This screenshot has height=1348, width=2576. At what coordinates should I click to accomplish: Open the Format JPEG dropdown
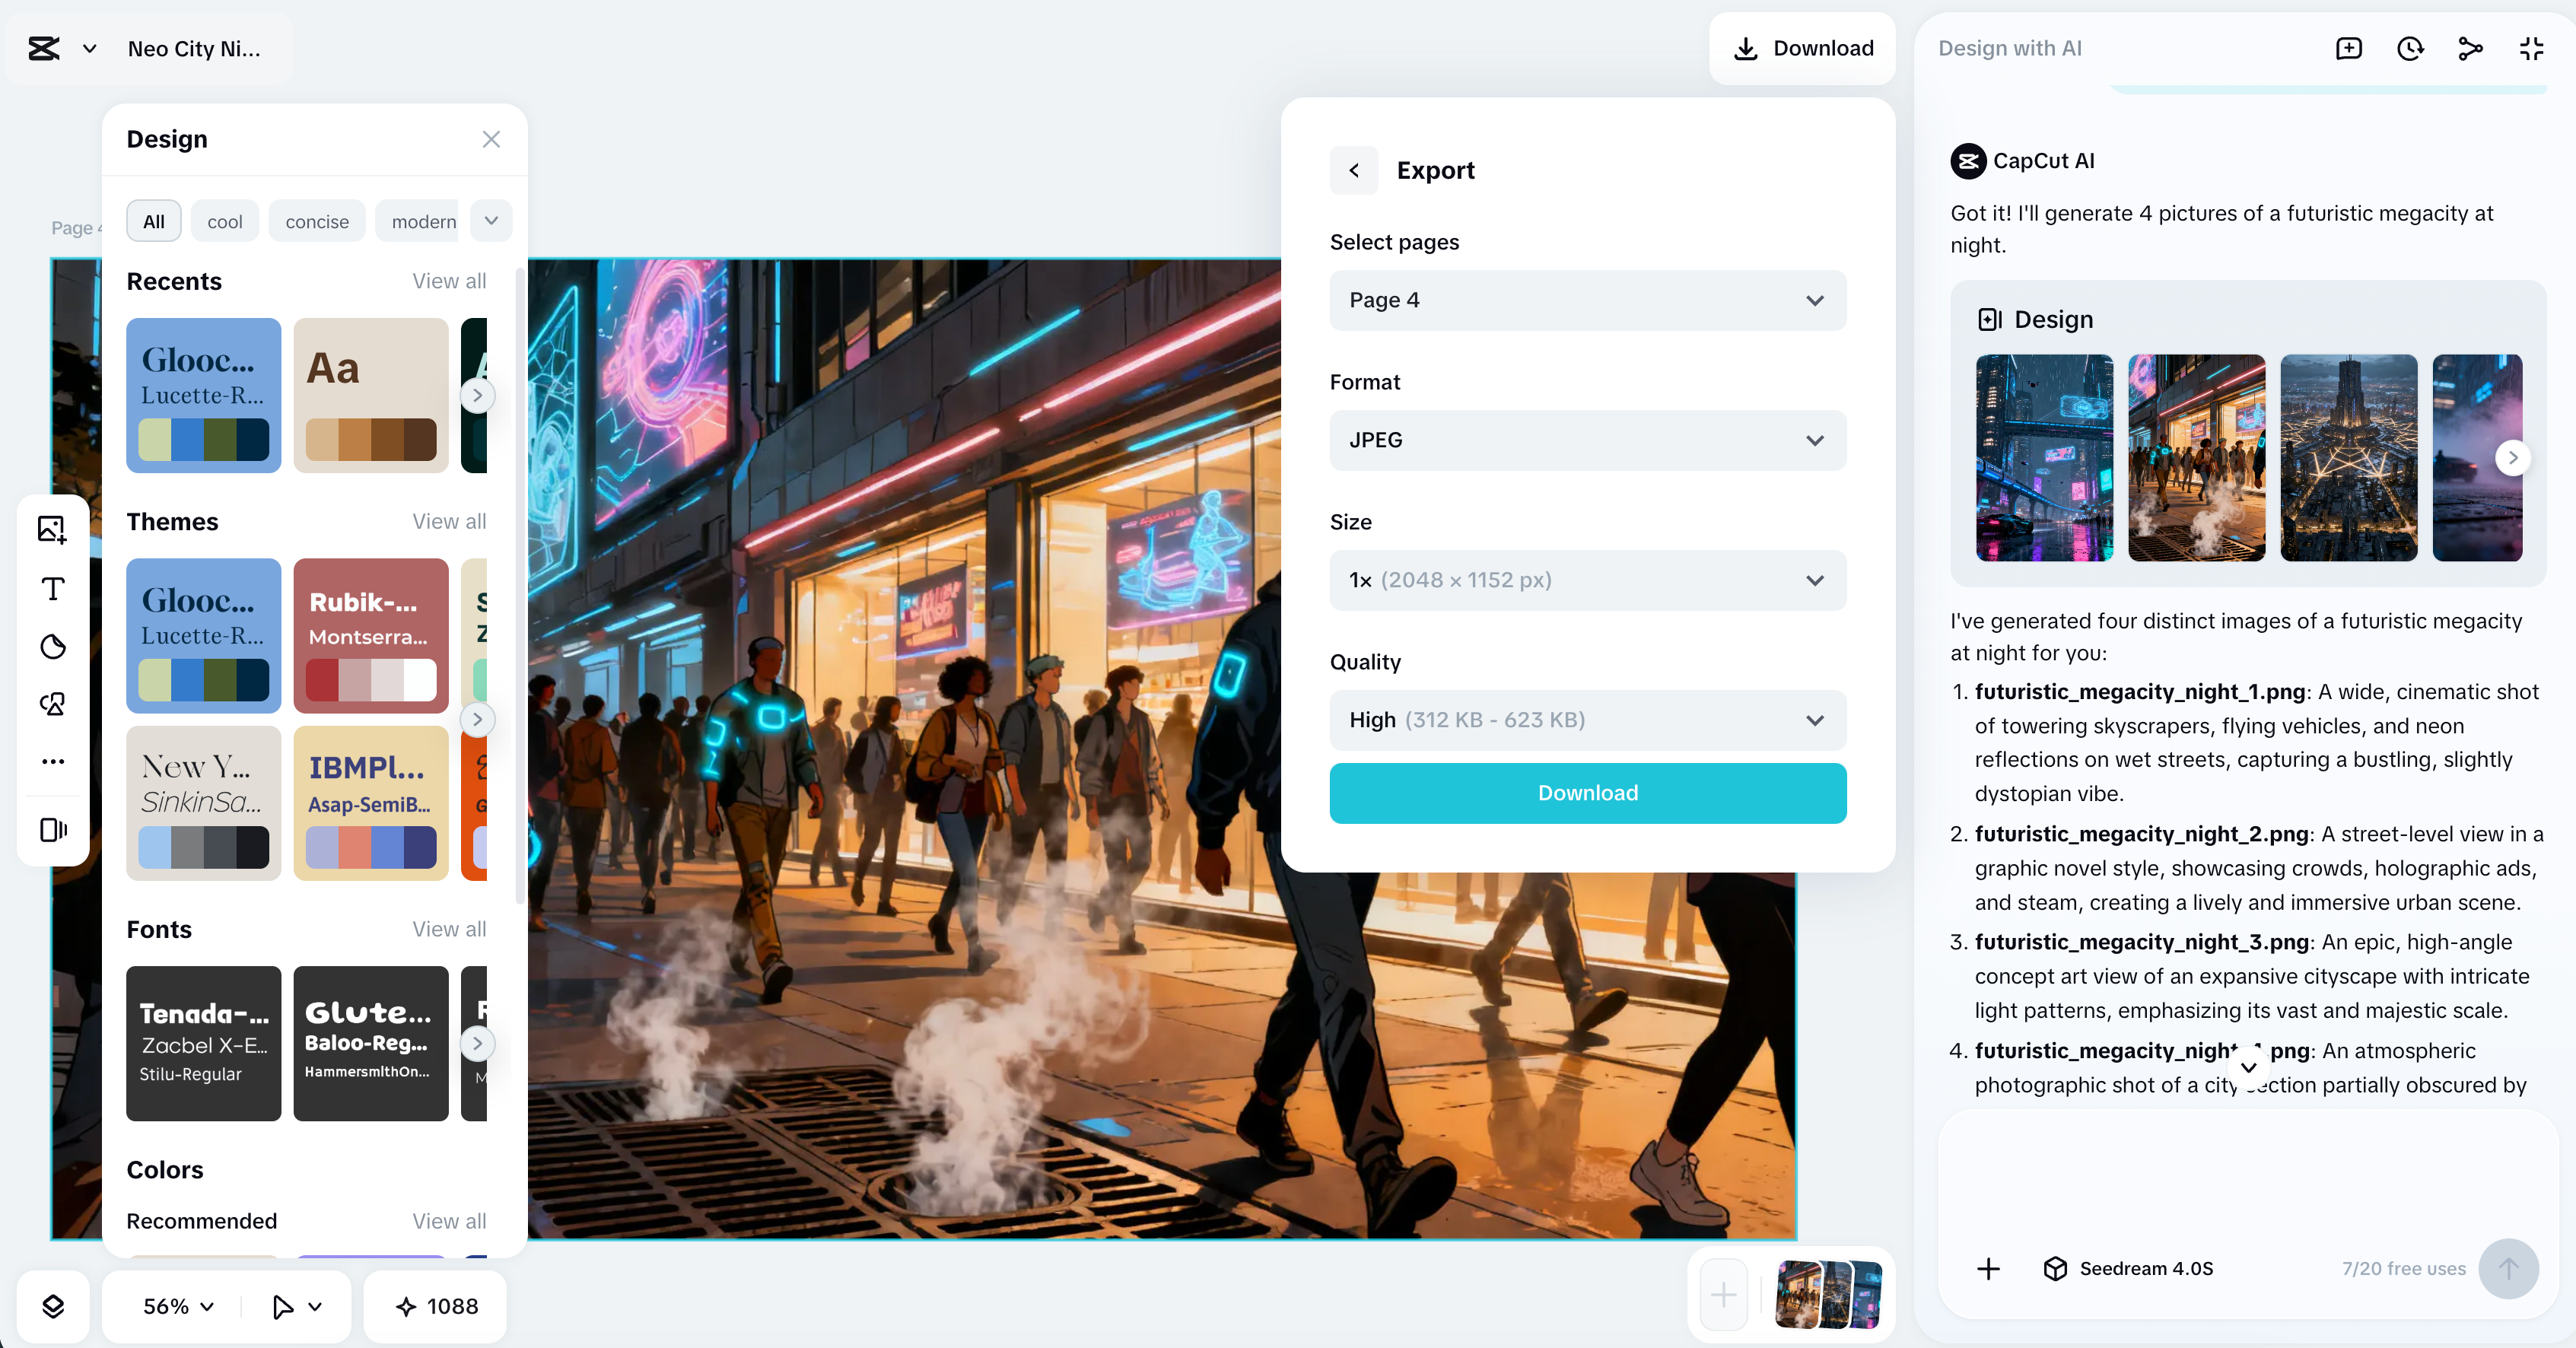coord(1587,440)
